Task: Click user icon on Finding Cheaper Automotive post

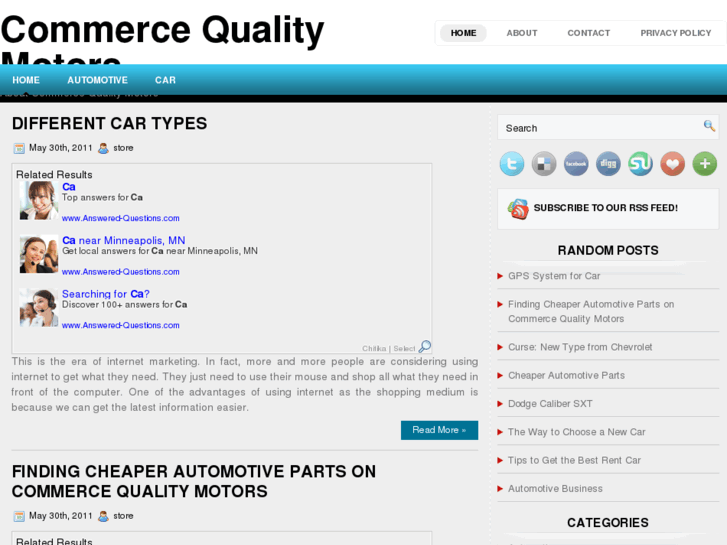Action: pos(103,516)
